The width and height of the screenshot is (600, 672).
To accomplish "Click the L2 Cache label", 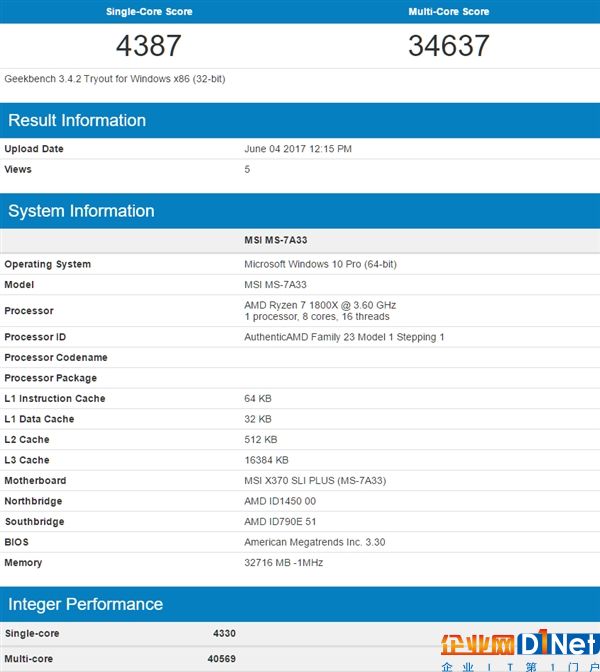I will click(x=27, y=440).
